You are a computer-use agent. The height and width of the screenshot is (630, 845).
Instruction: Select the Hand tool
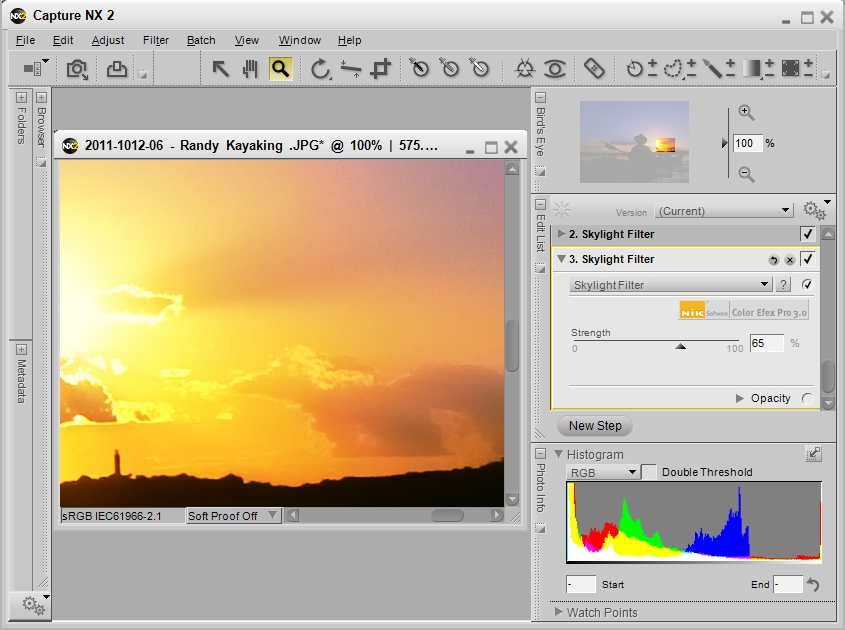click(x=249, y=68)
